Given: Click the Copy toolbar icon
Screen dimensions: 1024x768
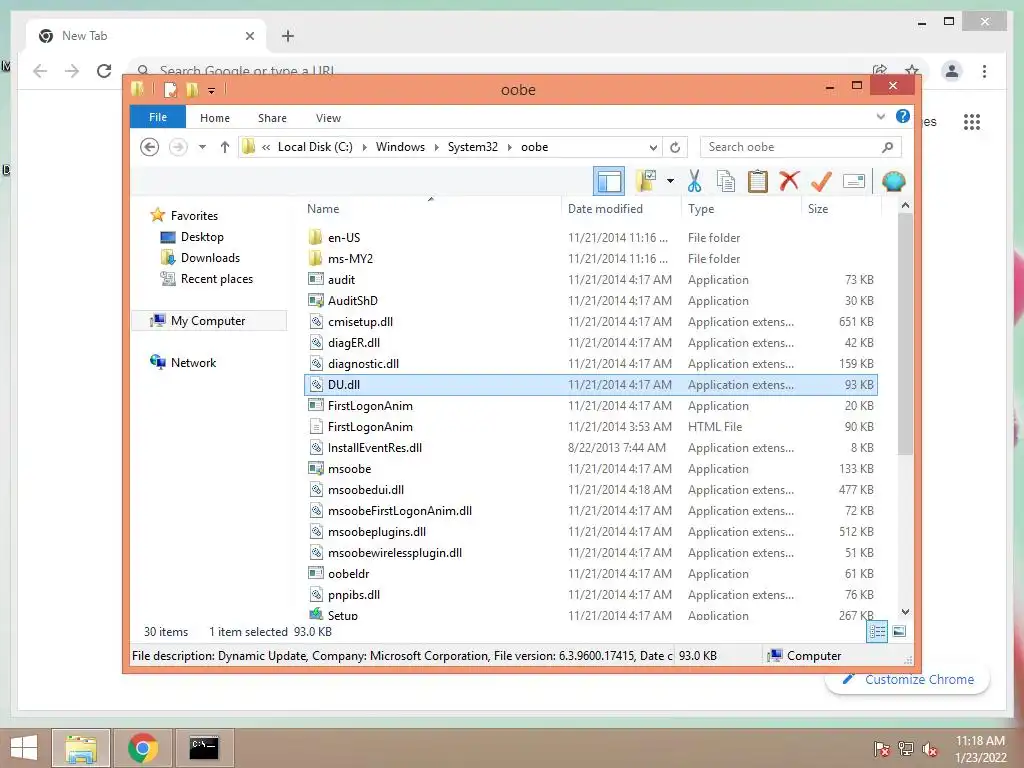Looking at the screenshot, I should (726, 181).
